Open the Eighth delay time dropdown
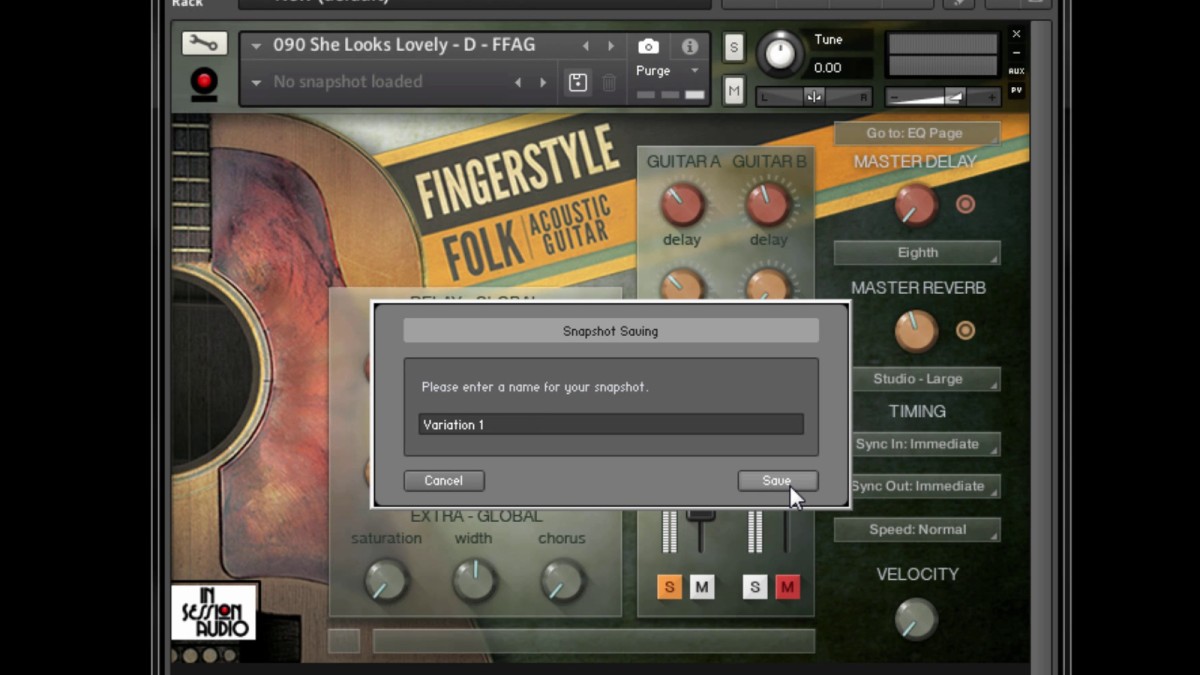Viewport: 1200px width, 675px height. tap(916, 252)
